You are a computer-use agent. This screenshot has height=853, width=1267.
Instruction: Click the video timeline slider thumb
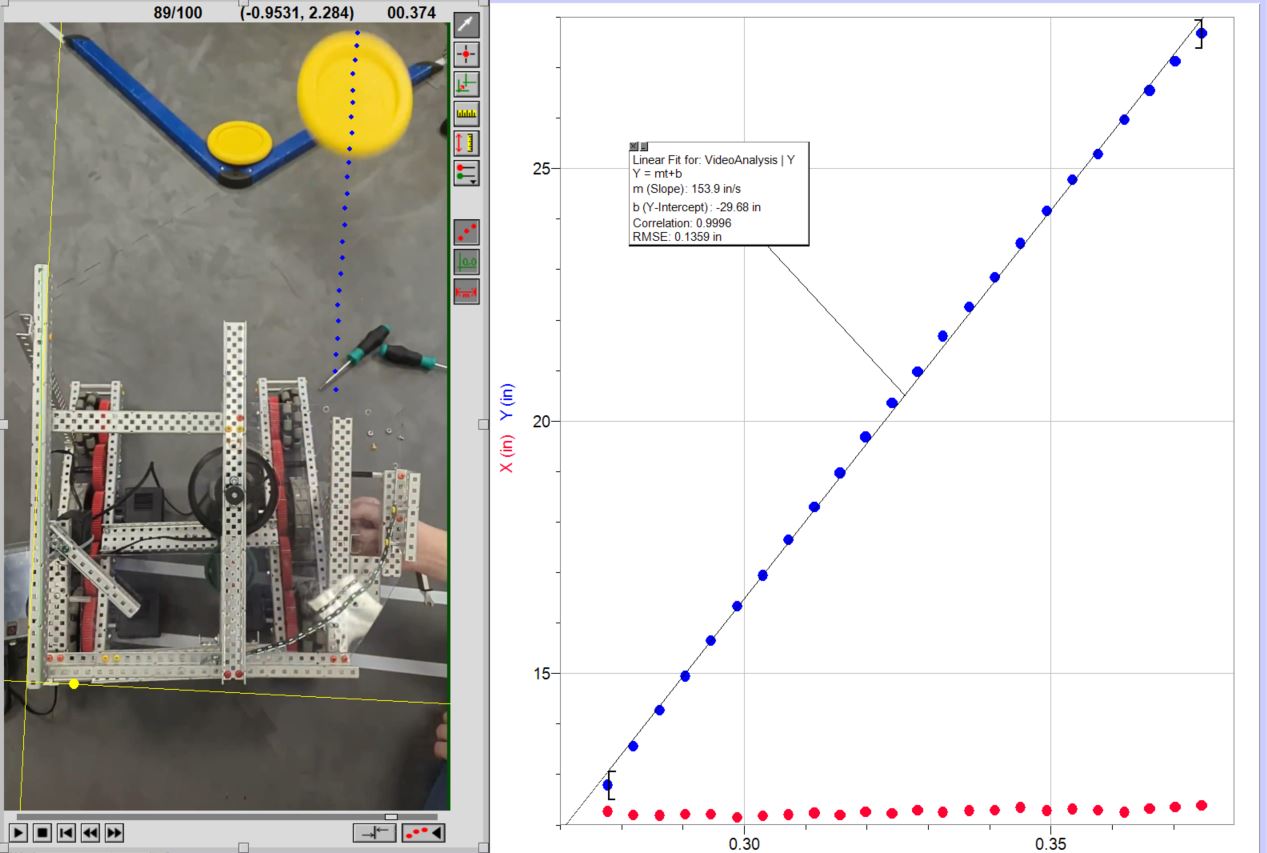(x=391, y=816)
